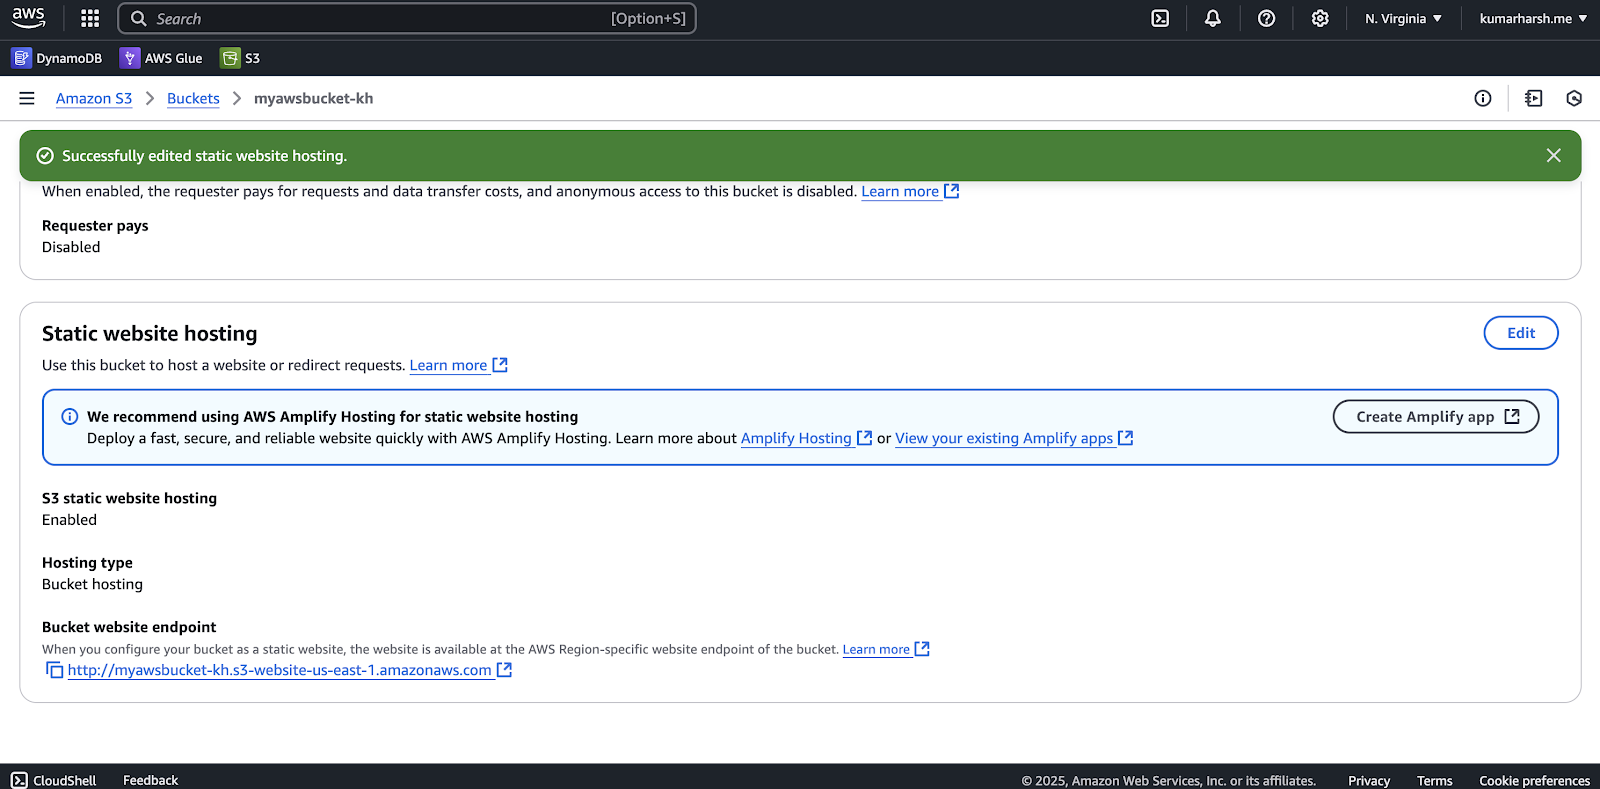Click the external-link icon after Amplify Hosting

[865, 438]
